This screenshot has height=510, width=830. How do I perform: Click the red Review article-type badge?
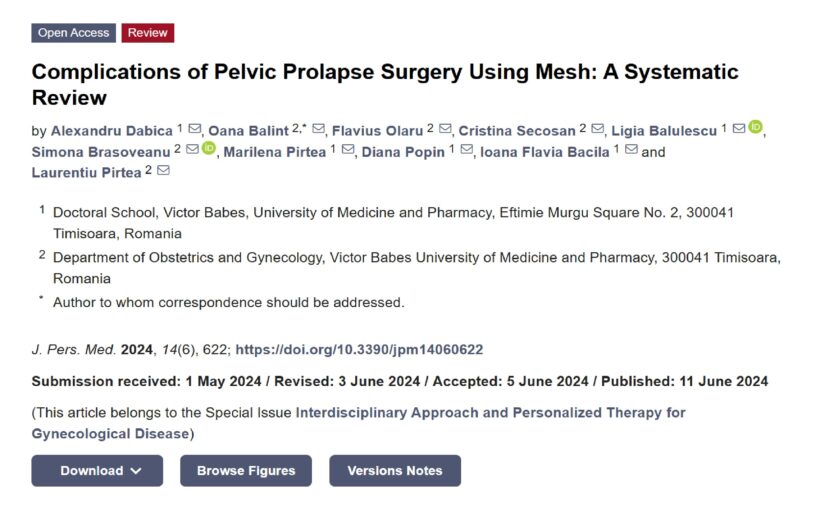[x=148, y=33]
